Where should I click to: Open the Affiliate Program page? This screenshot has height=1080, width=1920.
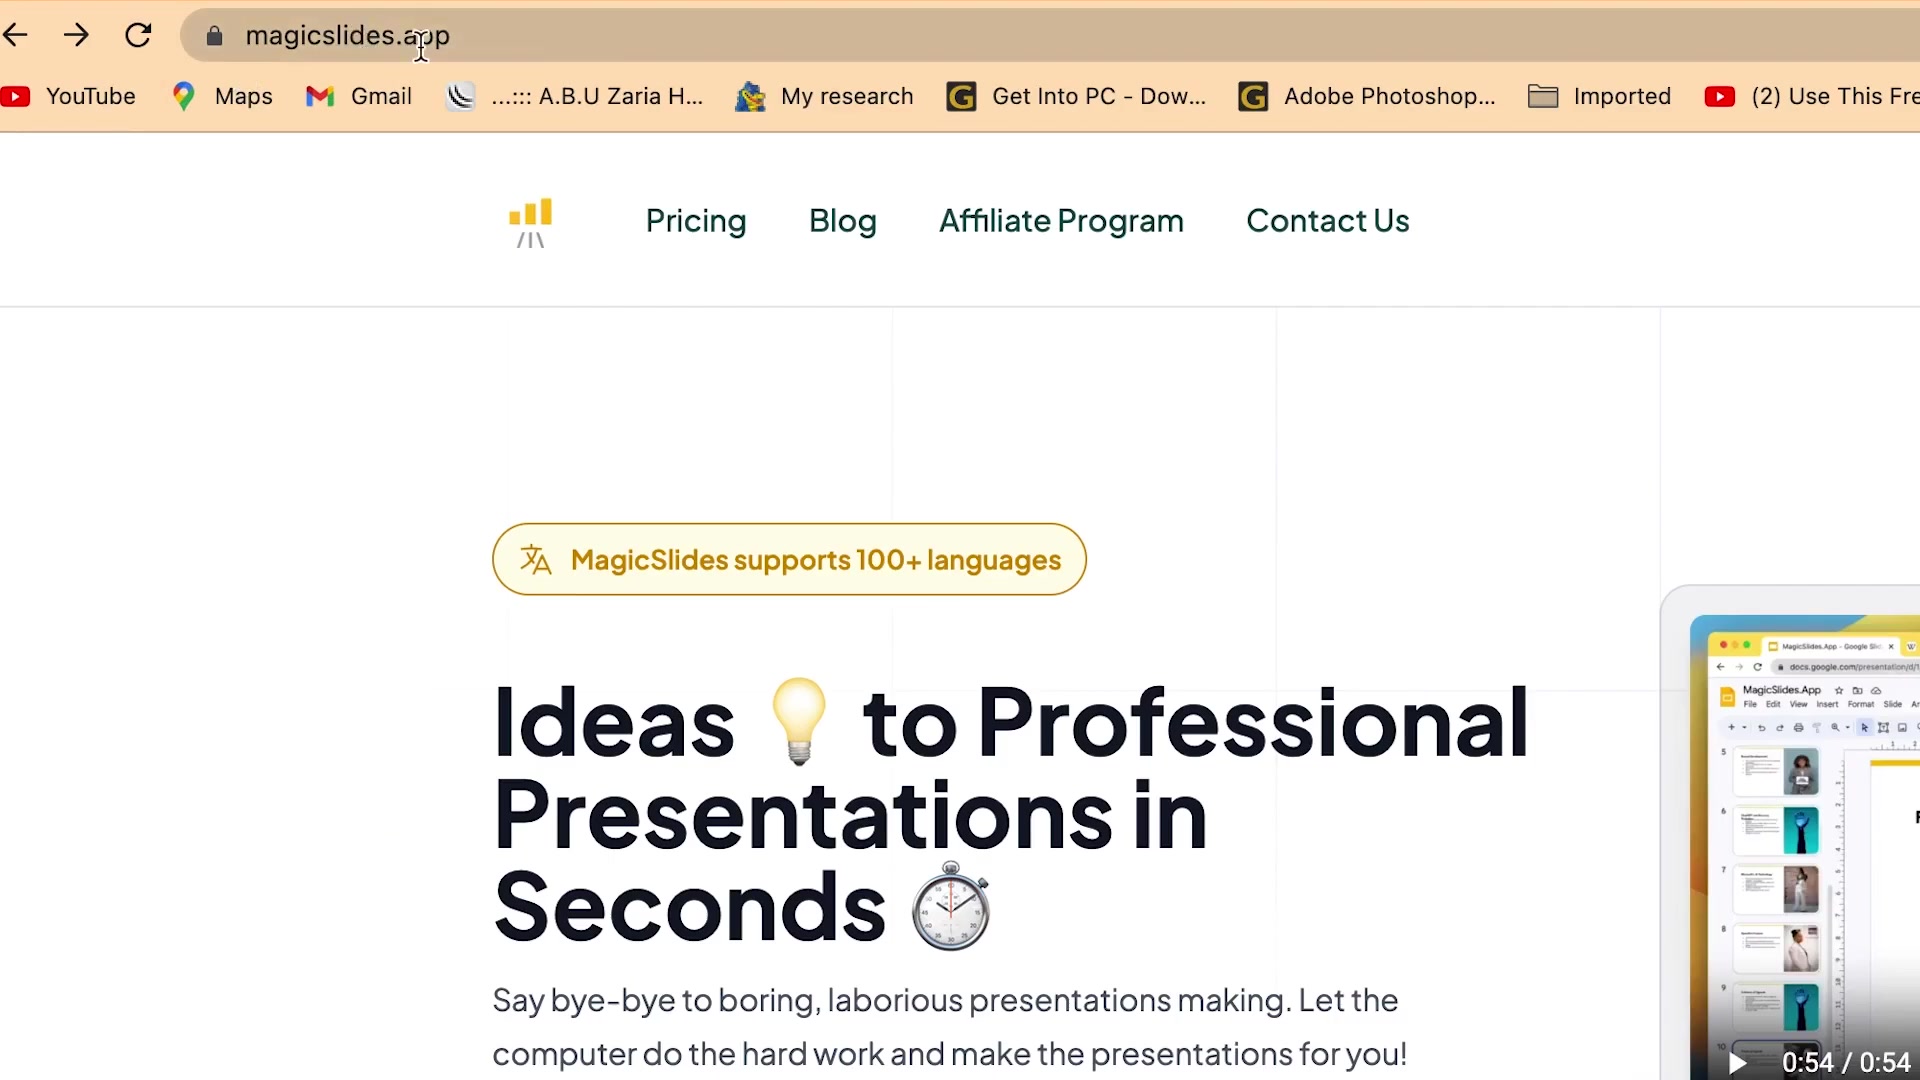click(1061, 221)
